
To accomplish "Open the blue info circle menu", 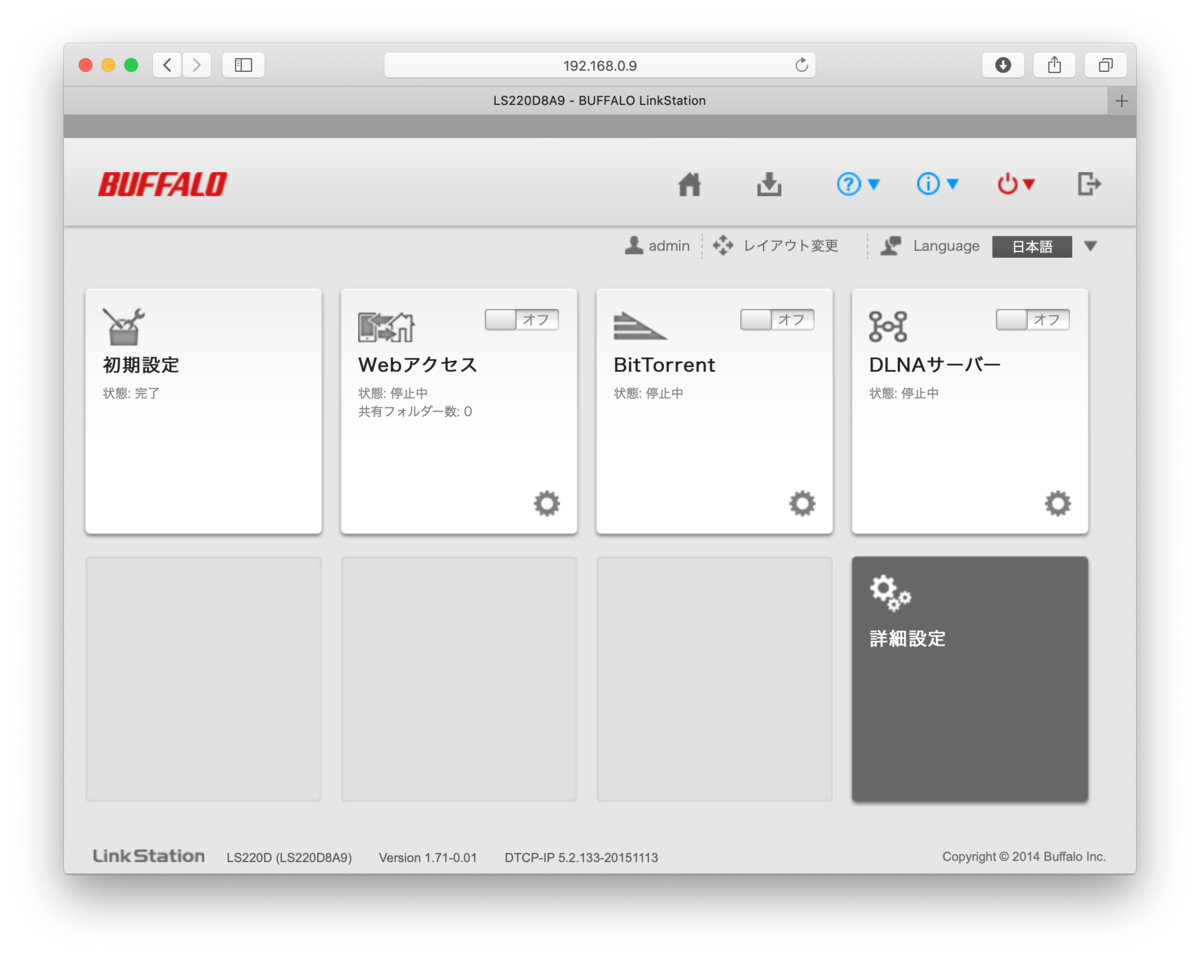I will click(x=938, y=184).
